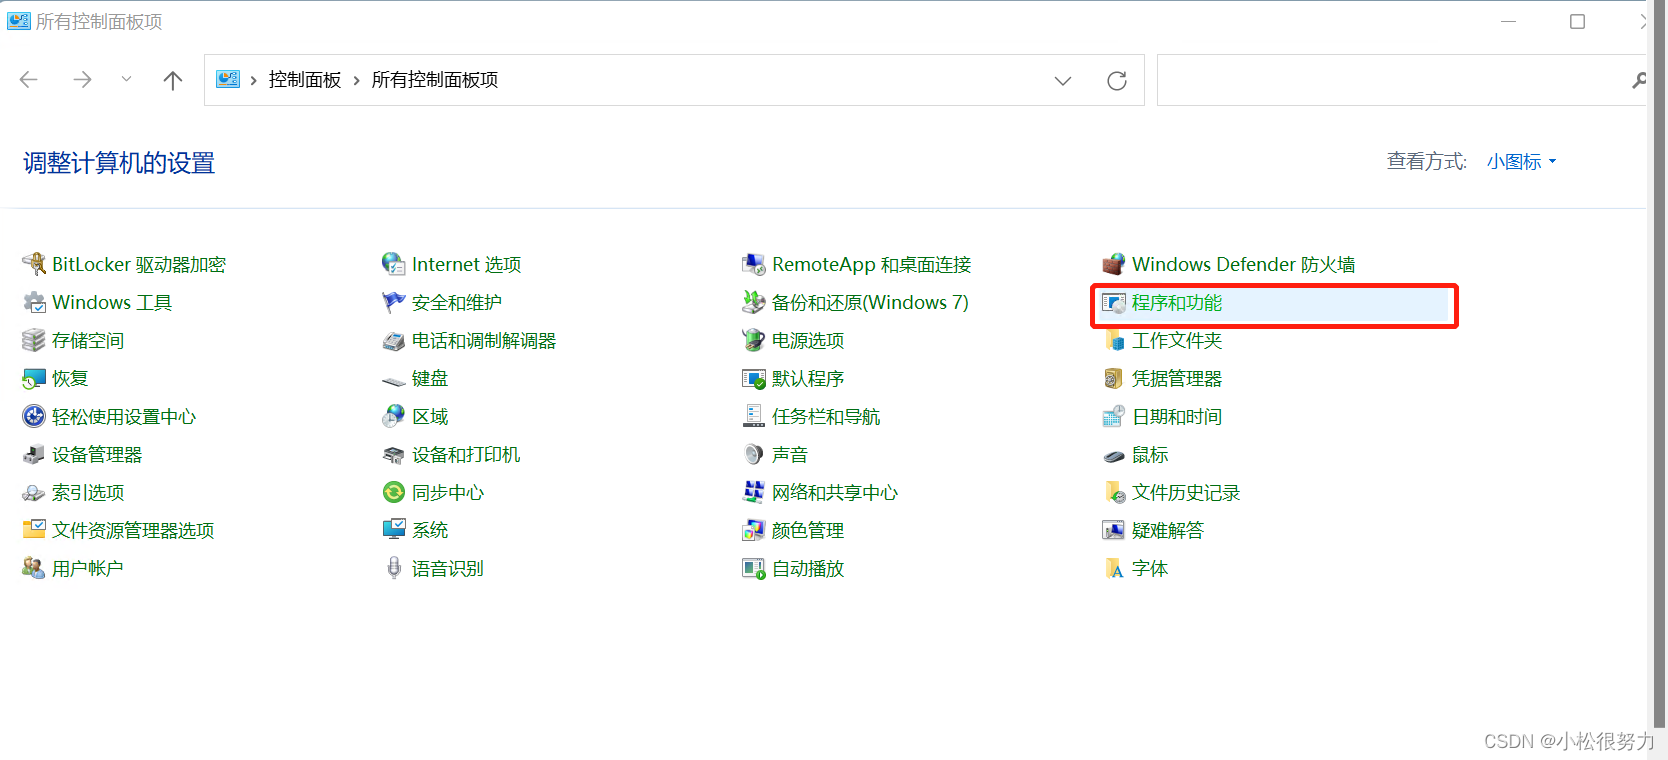Click the vertical scrollbar on the right
1668x760 pixels.
pos(1660,365)
